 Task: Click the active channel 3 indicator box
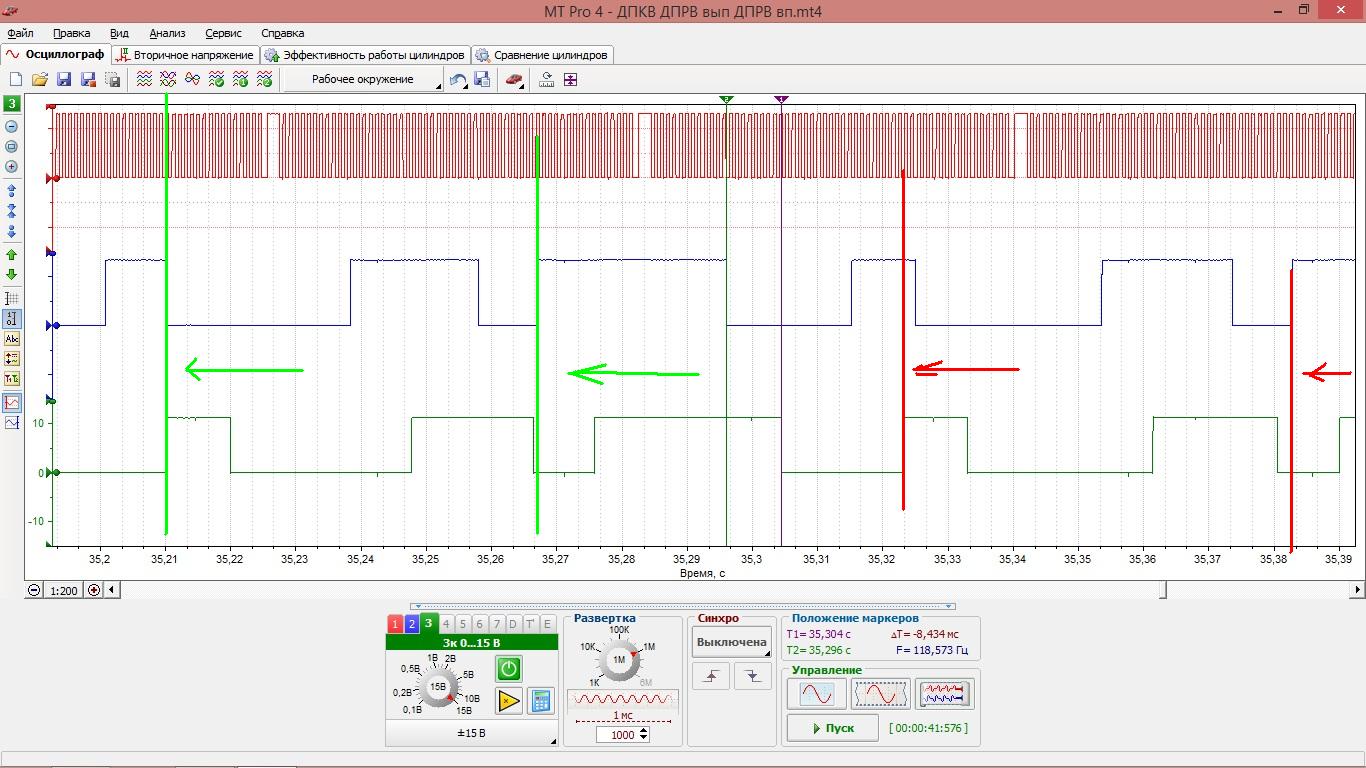(12, 103)
